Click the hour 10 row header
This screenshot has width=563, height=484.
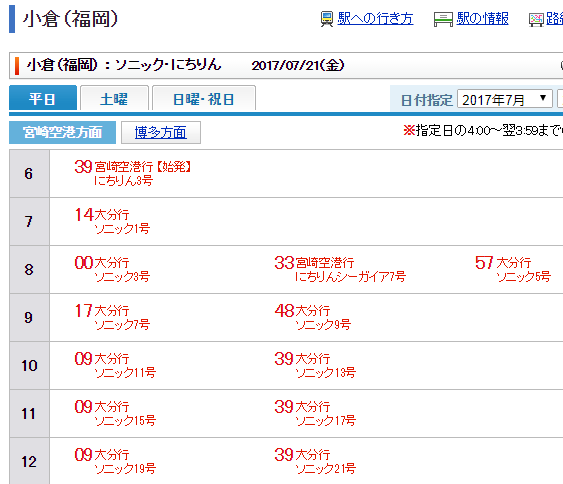29,366
